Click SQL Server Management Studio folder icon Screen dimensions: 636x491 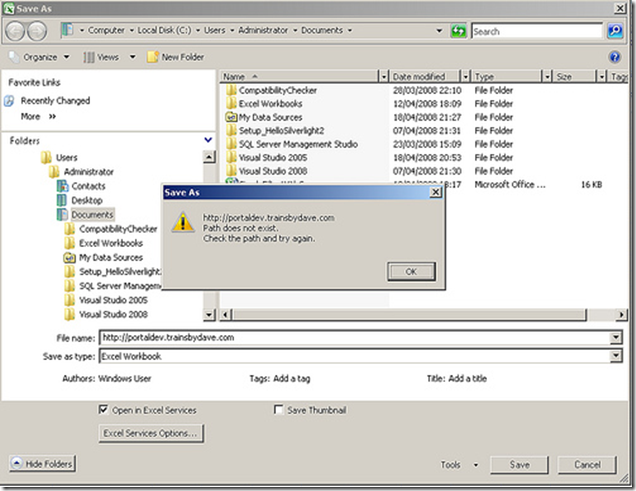point(231,144)
